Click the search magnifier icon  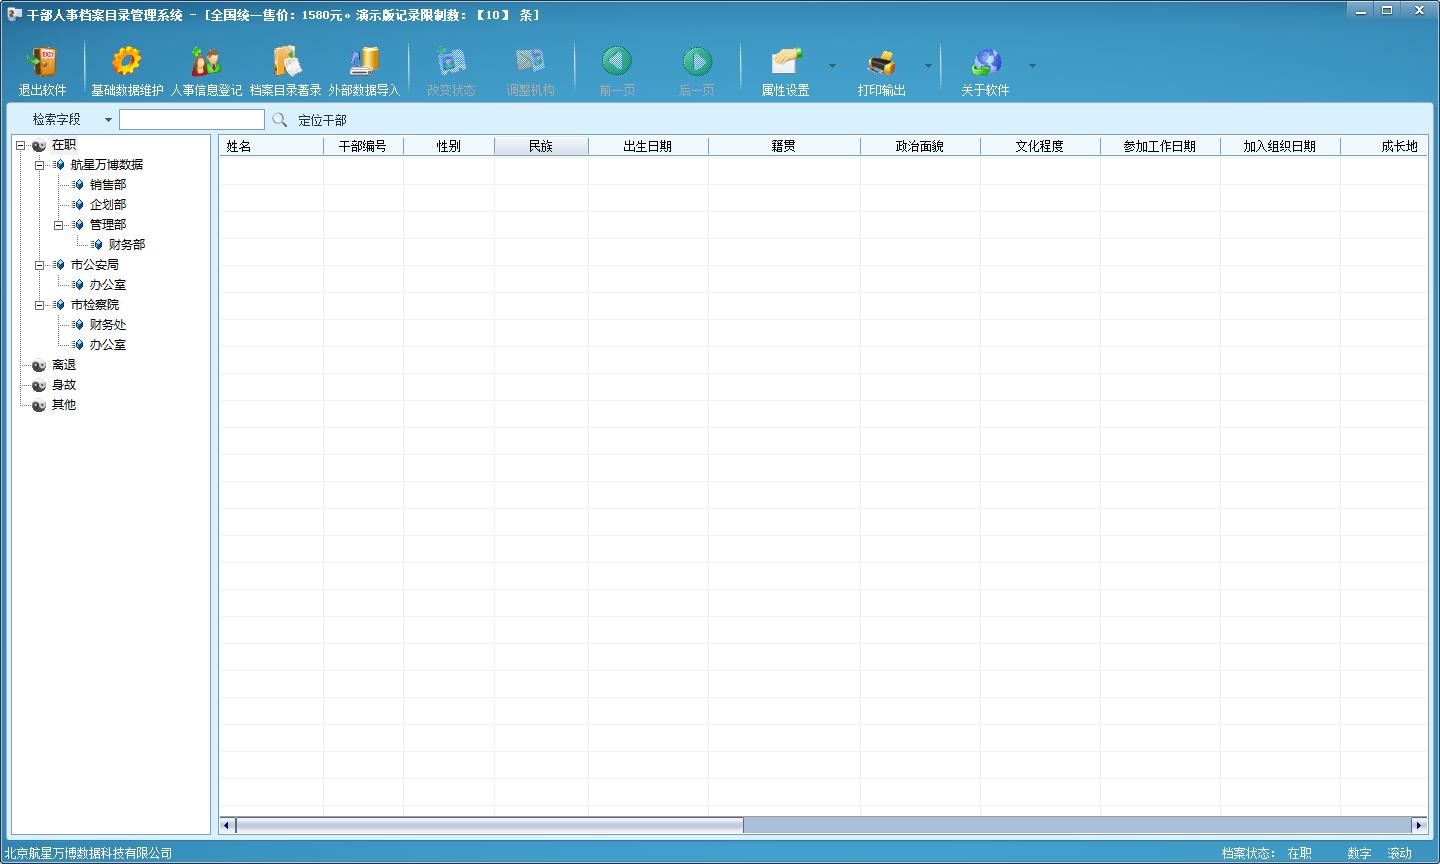pos(279,120)
